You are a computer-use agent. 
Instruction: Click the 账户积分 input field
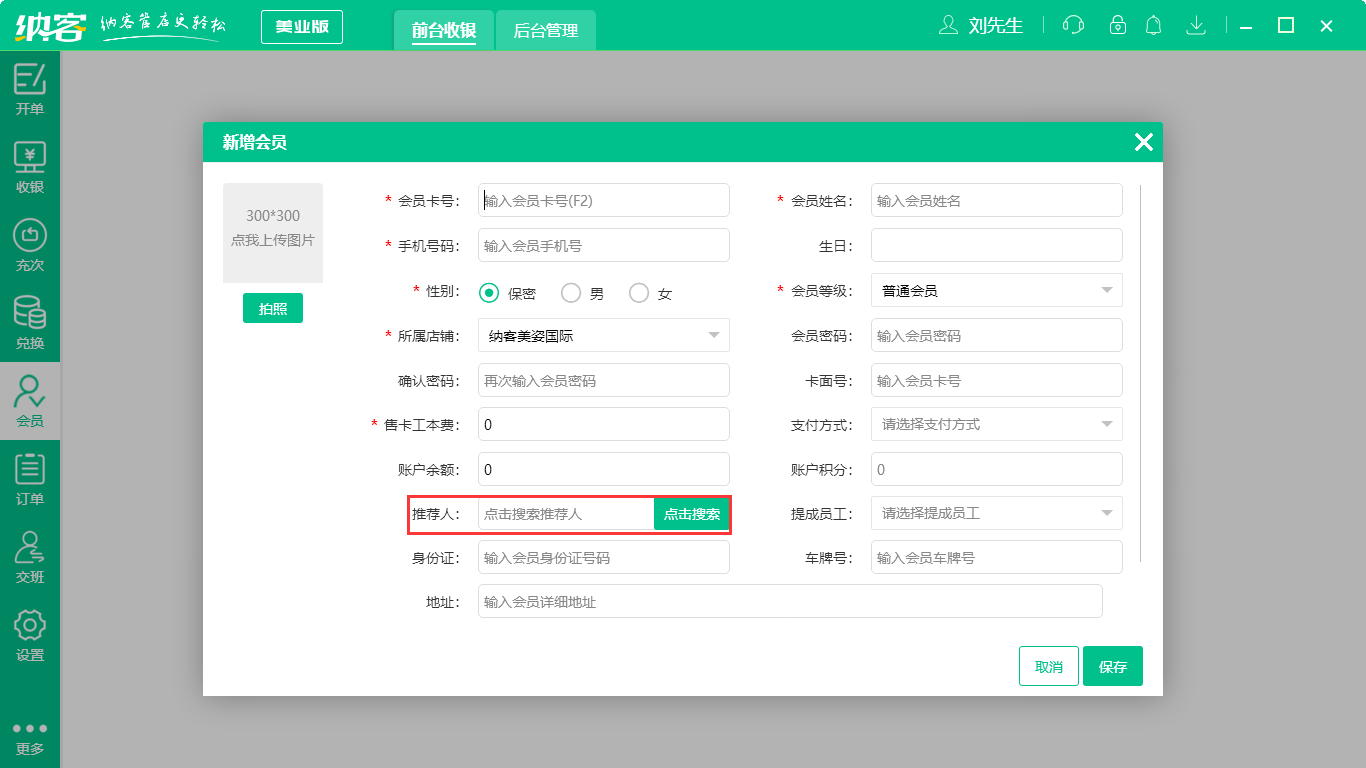coord(997,469)
